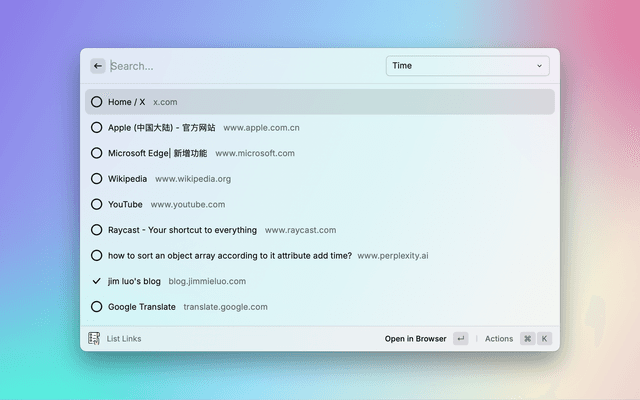Check the circle next to Apple website

pos(96,127)
